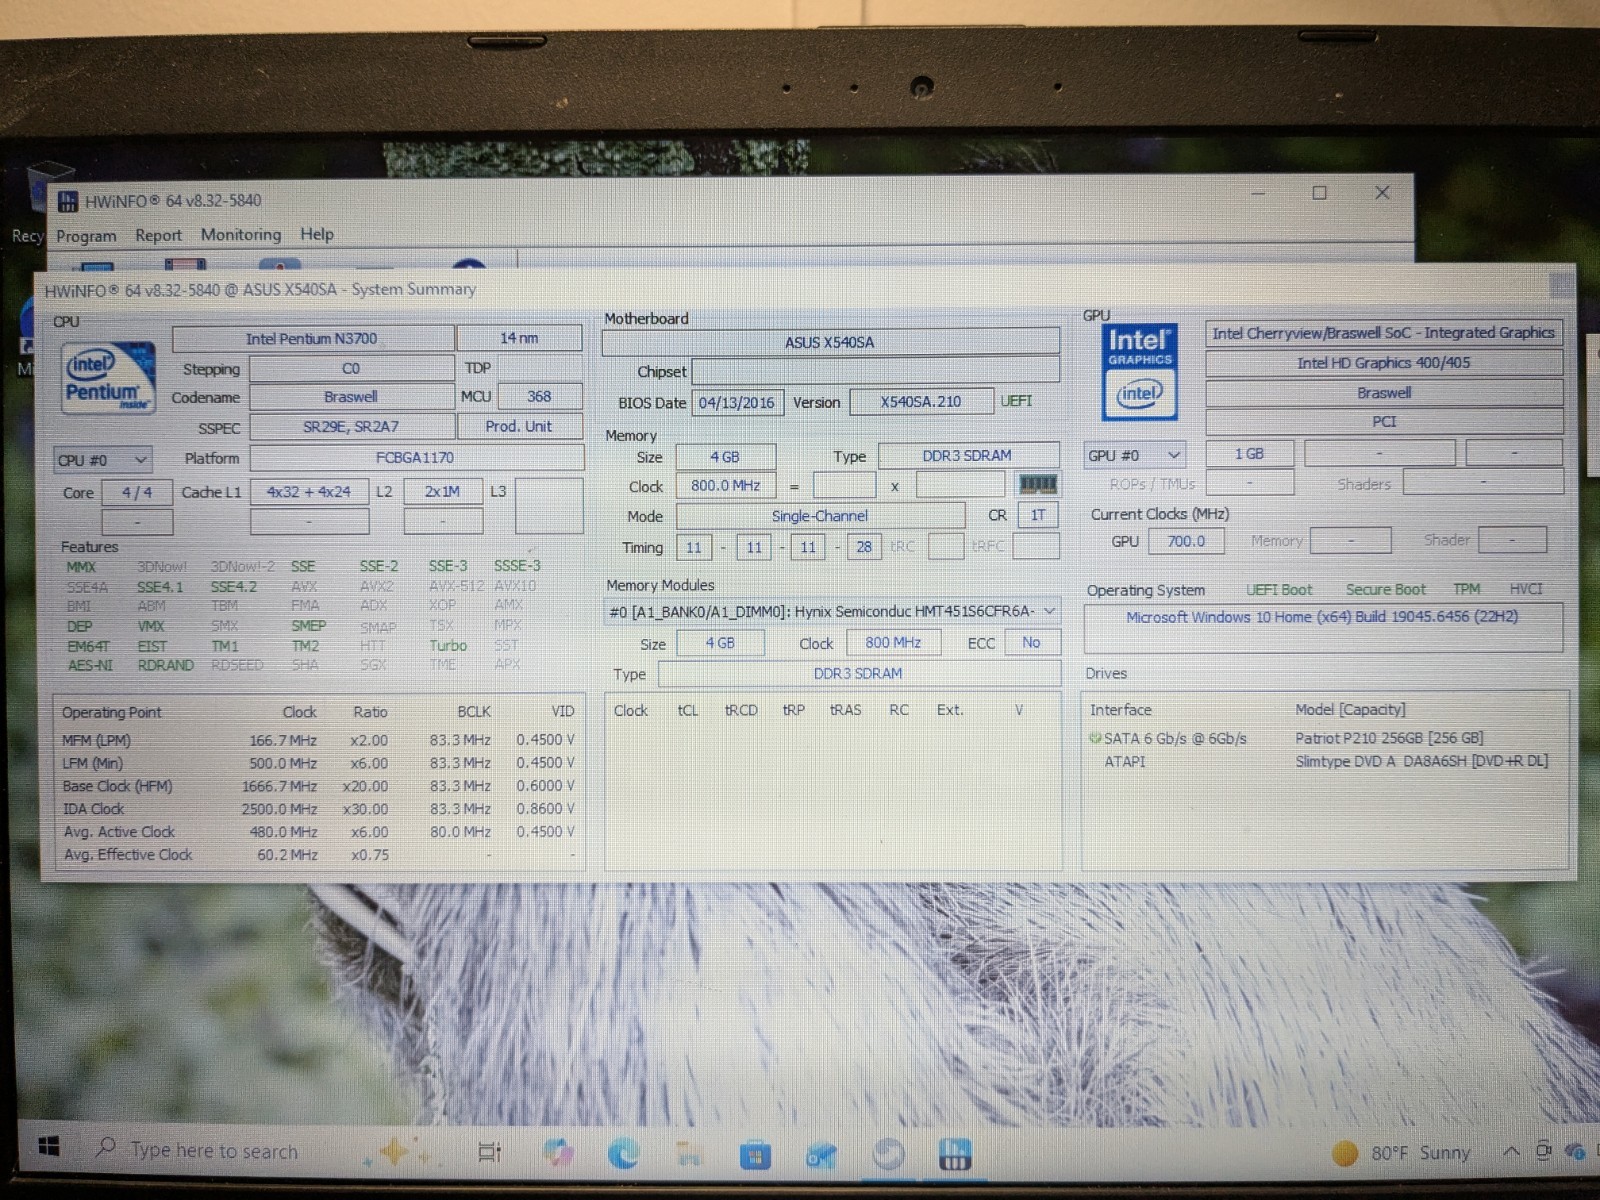The width and height of the screenshot is (1600, 1200).
Task: Click the HVCI indicator
Action: (x=1526, y=589)
